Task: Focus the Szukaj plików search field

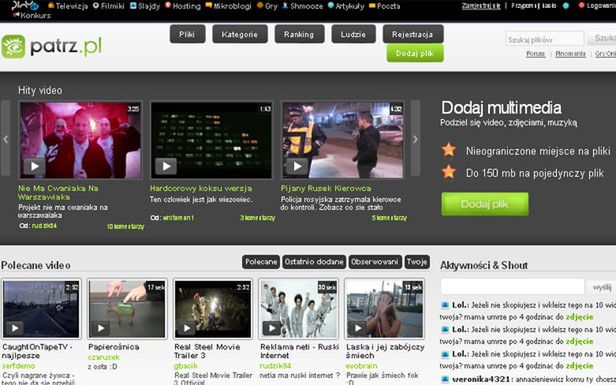Action: coord(544,39)
